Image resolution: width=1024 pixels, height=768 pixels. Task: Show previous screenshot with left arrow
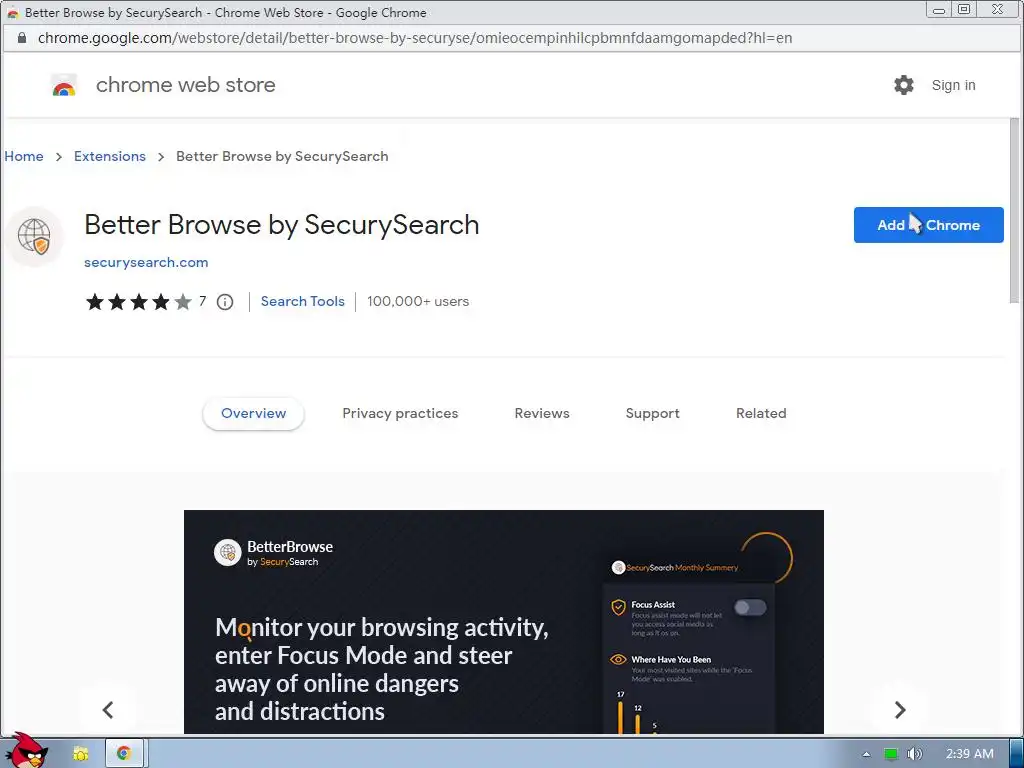(x=108, y=710)
